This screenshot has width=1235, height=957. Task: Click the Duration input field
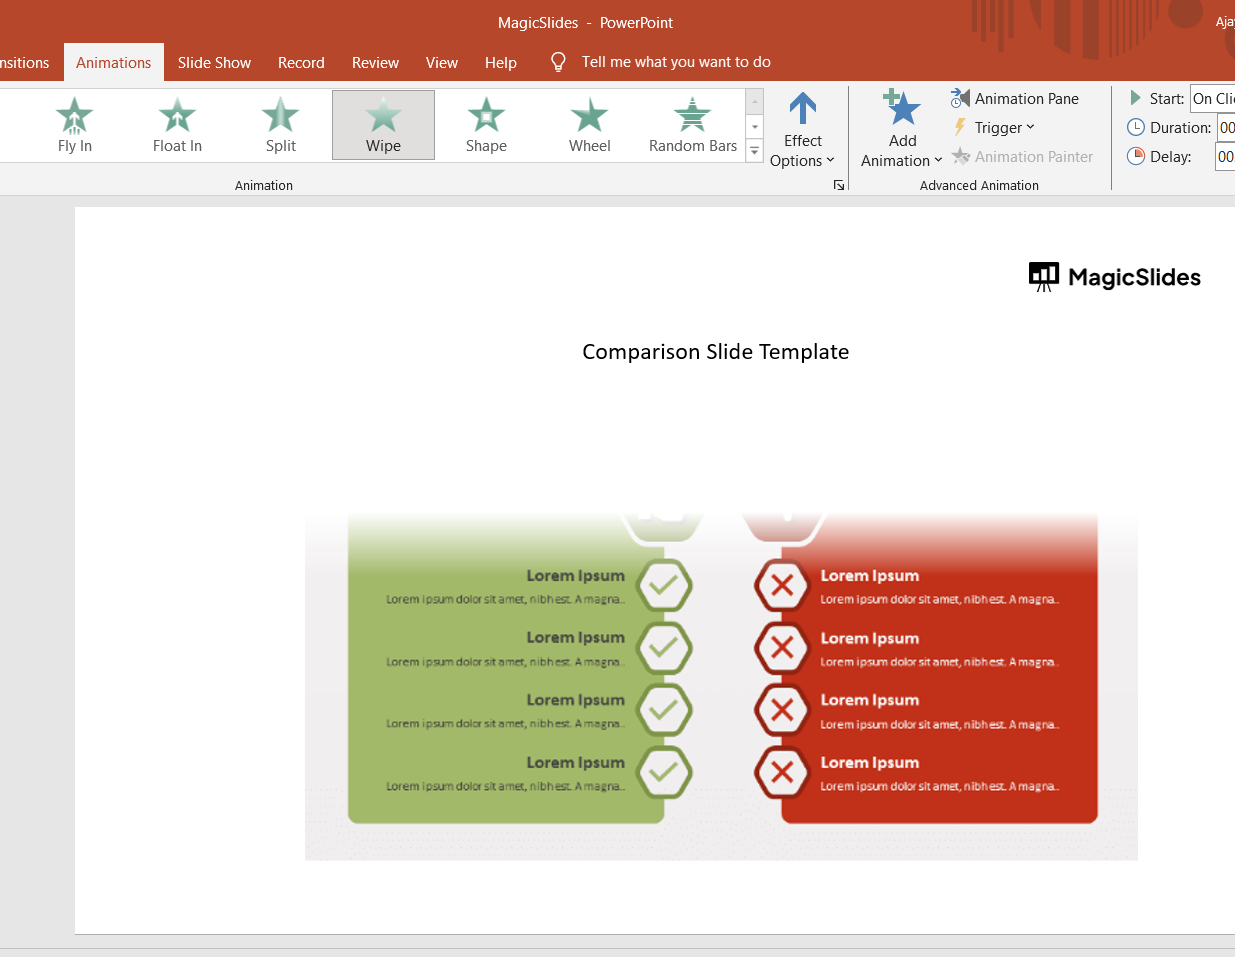pos(1226,127)
